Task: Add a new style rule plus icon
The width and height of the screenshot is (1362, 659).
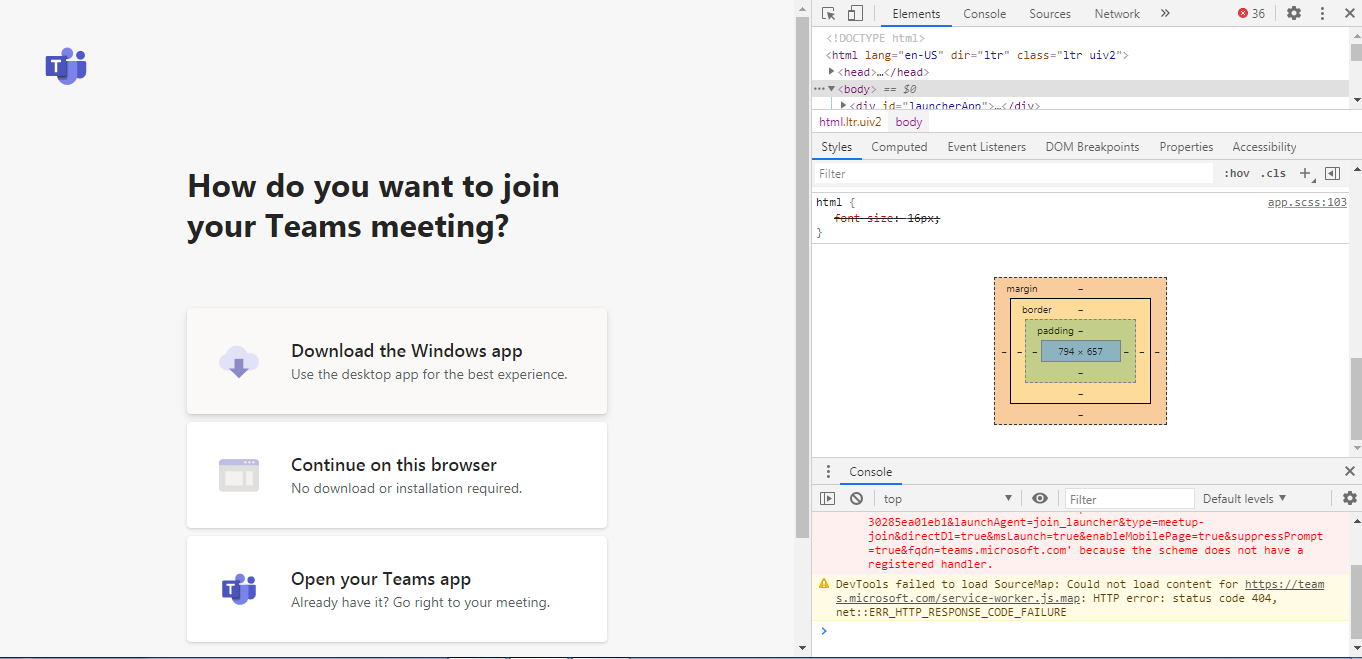Action: click(x=1305, y=174)
